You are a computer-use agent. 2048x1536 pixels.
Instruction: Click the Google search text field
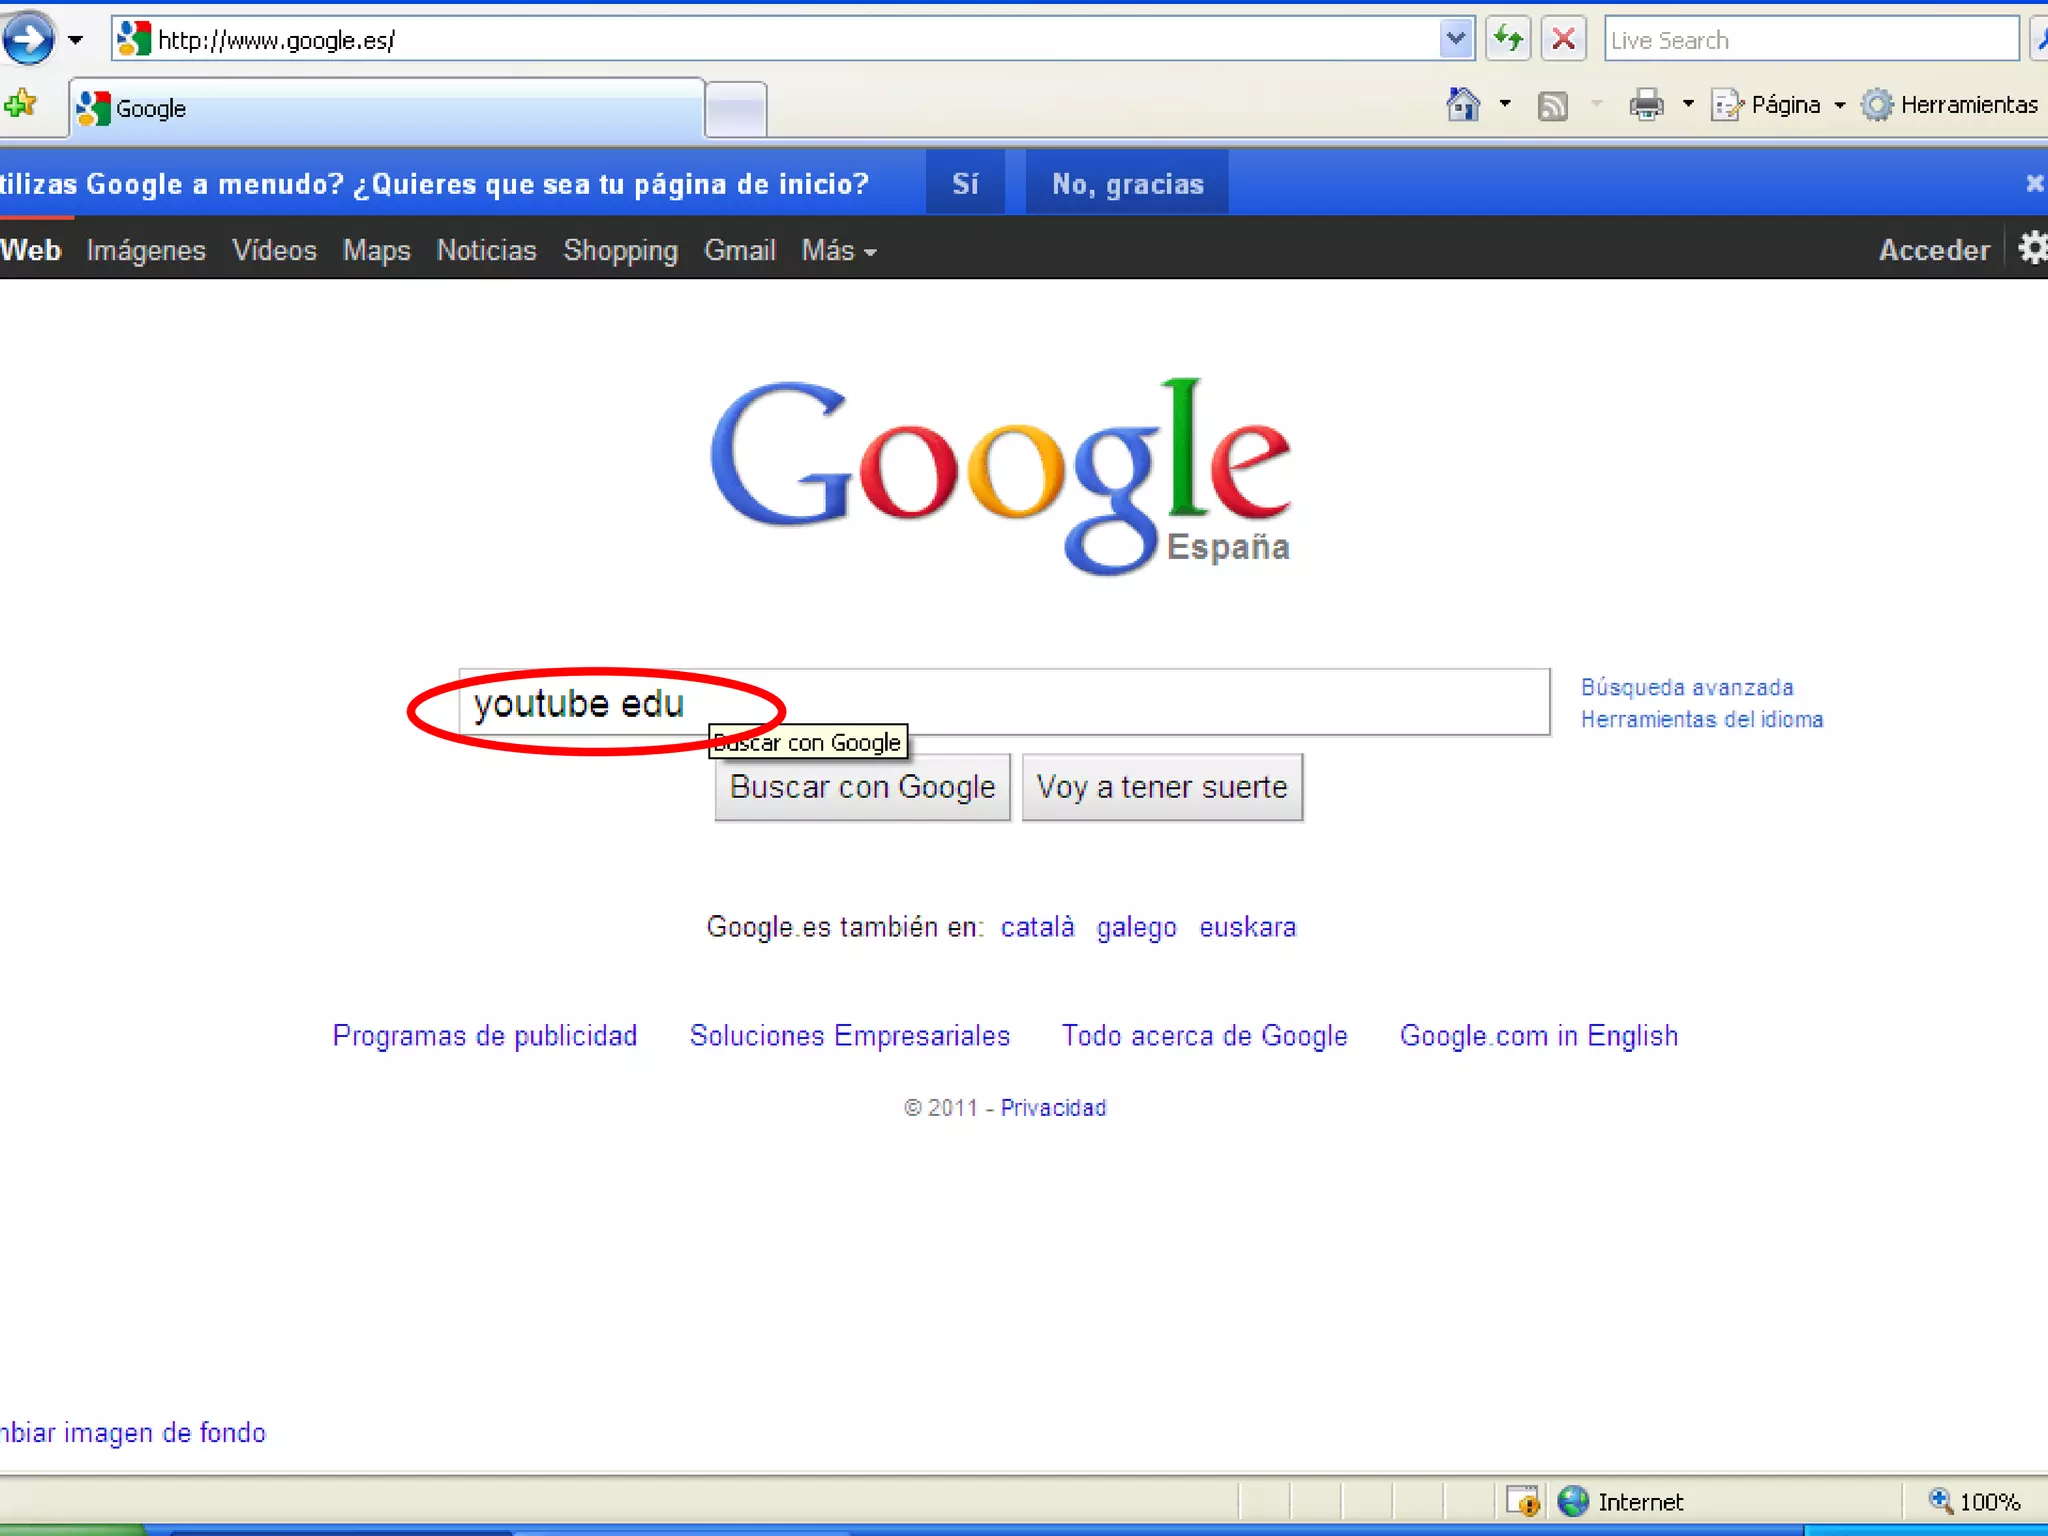tap(1100, 703)
